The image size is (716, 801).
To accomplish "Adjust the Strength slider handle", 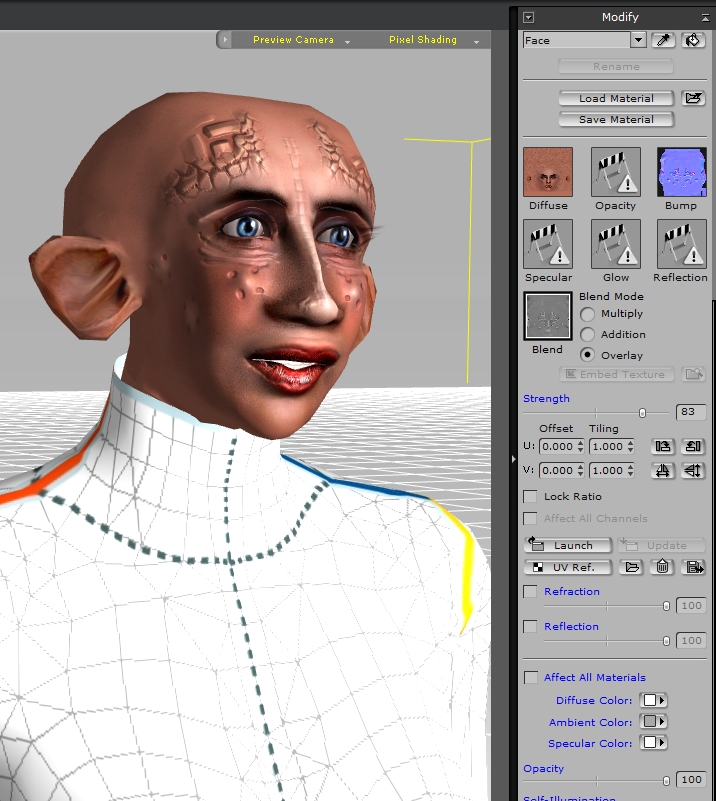I will point(642,413).
